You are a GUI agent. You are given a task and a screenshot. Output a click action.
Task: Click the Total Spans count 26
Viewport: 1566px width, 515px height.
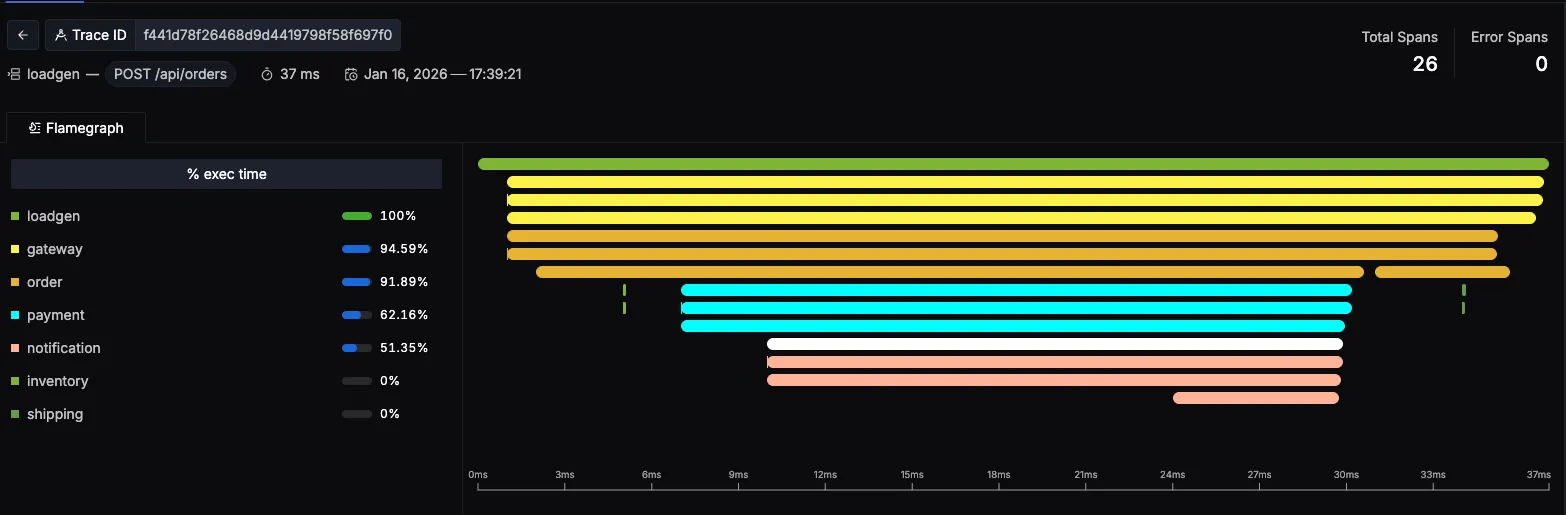[x=1424, y=64]
